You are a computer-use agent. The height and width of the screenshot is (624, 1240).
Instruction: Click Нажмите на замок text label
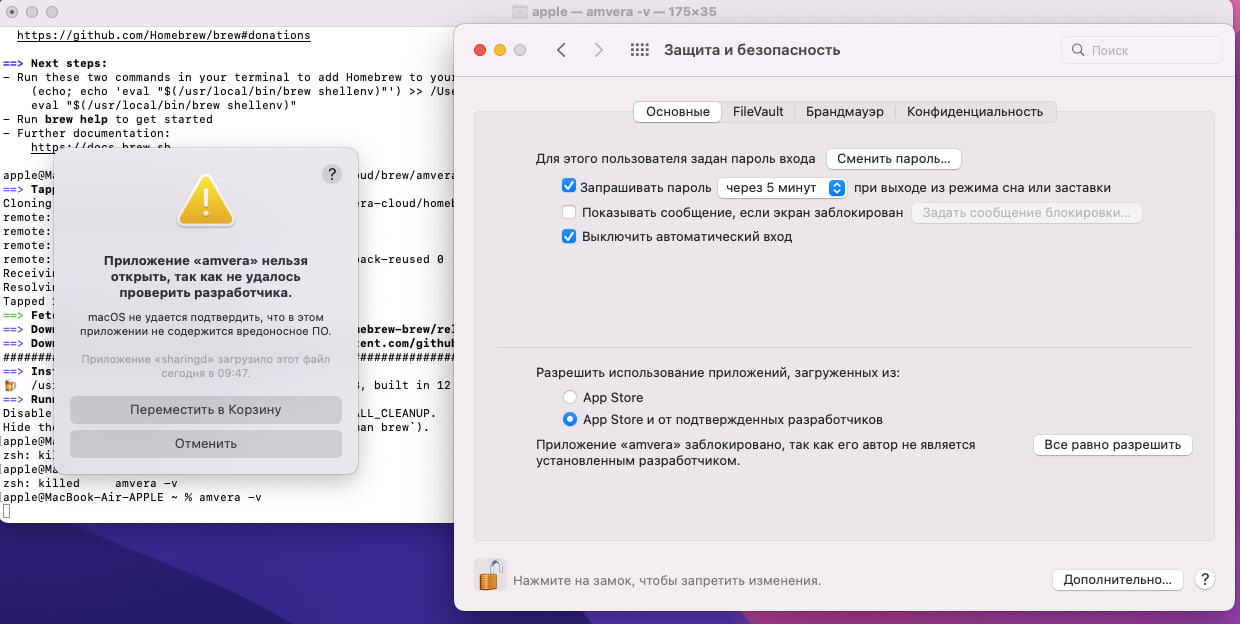point(667,580)
